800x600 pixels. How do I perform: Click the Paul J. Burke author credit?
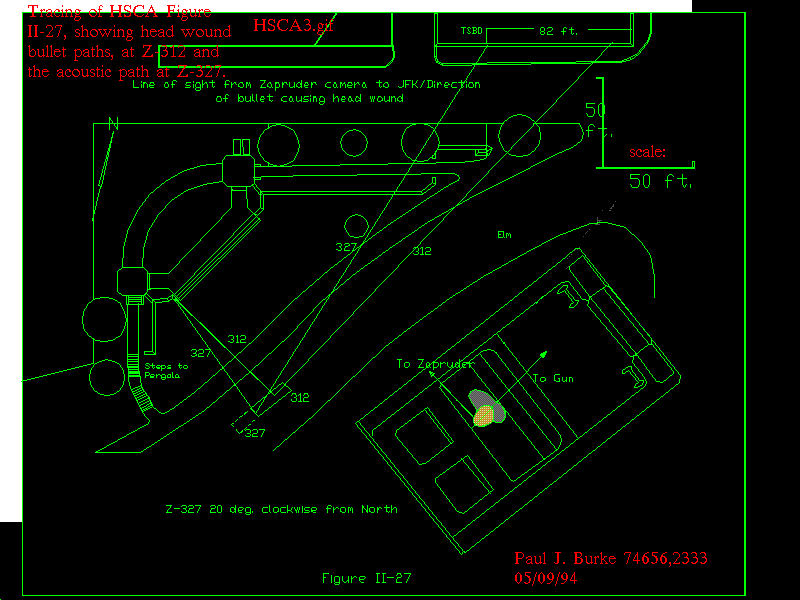point(611,559)
